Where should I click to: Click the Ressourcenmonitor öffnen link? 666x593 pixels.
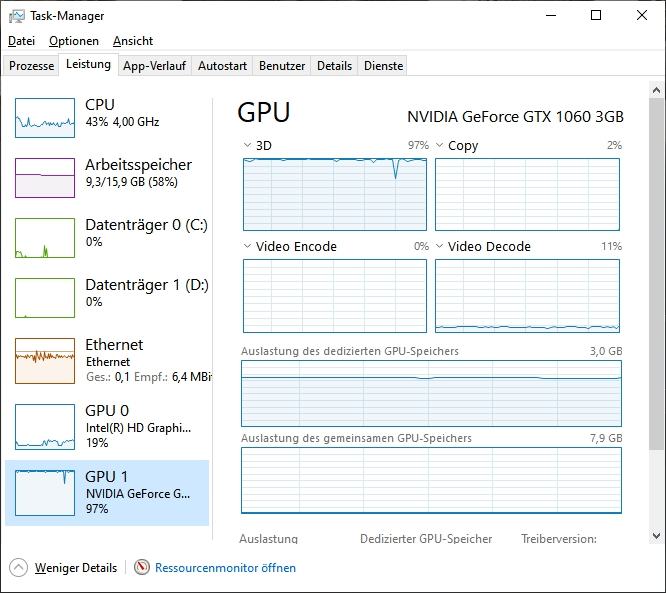click(225, 568)
